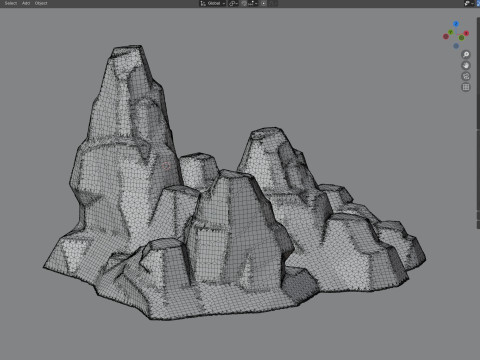Viewport: 480px width, 360px height.
Task: Click the pan view hand icon
Action: point(466,65)
